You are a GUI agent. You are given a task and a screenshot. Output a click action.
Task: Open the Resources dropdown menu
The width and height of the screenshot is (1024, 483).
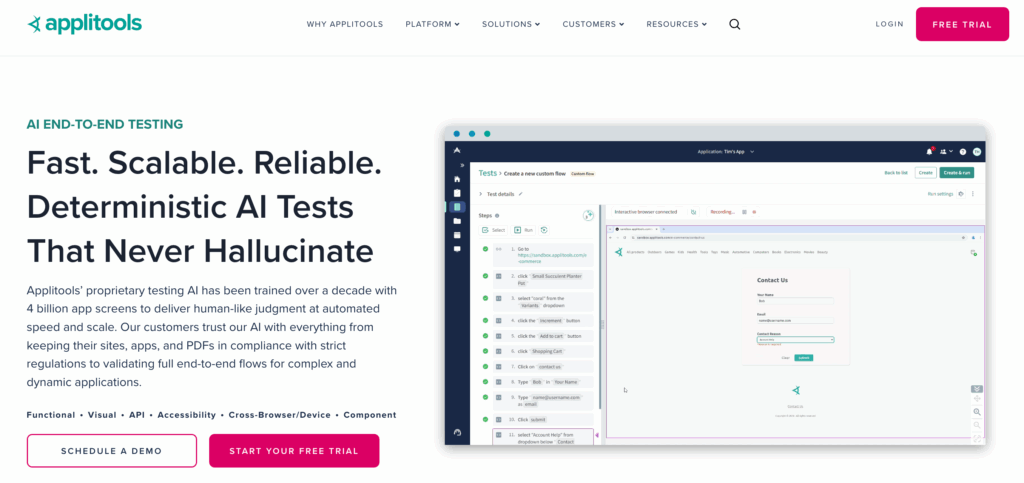(677, 25)
